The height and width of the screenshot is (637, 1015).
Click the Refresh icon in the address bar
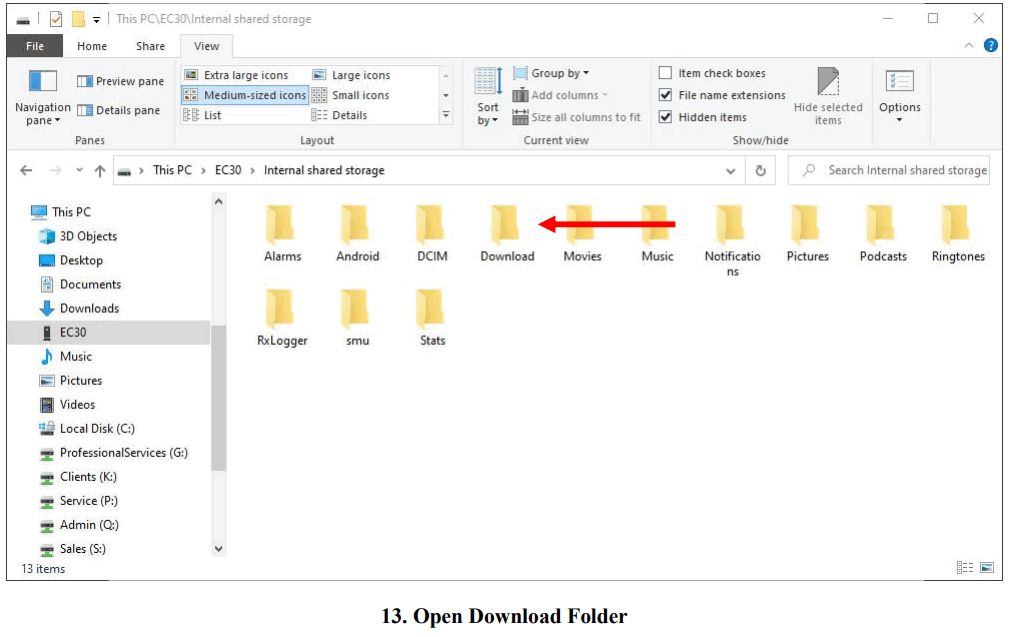(x=761, y=170)
